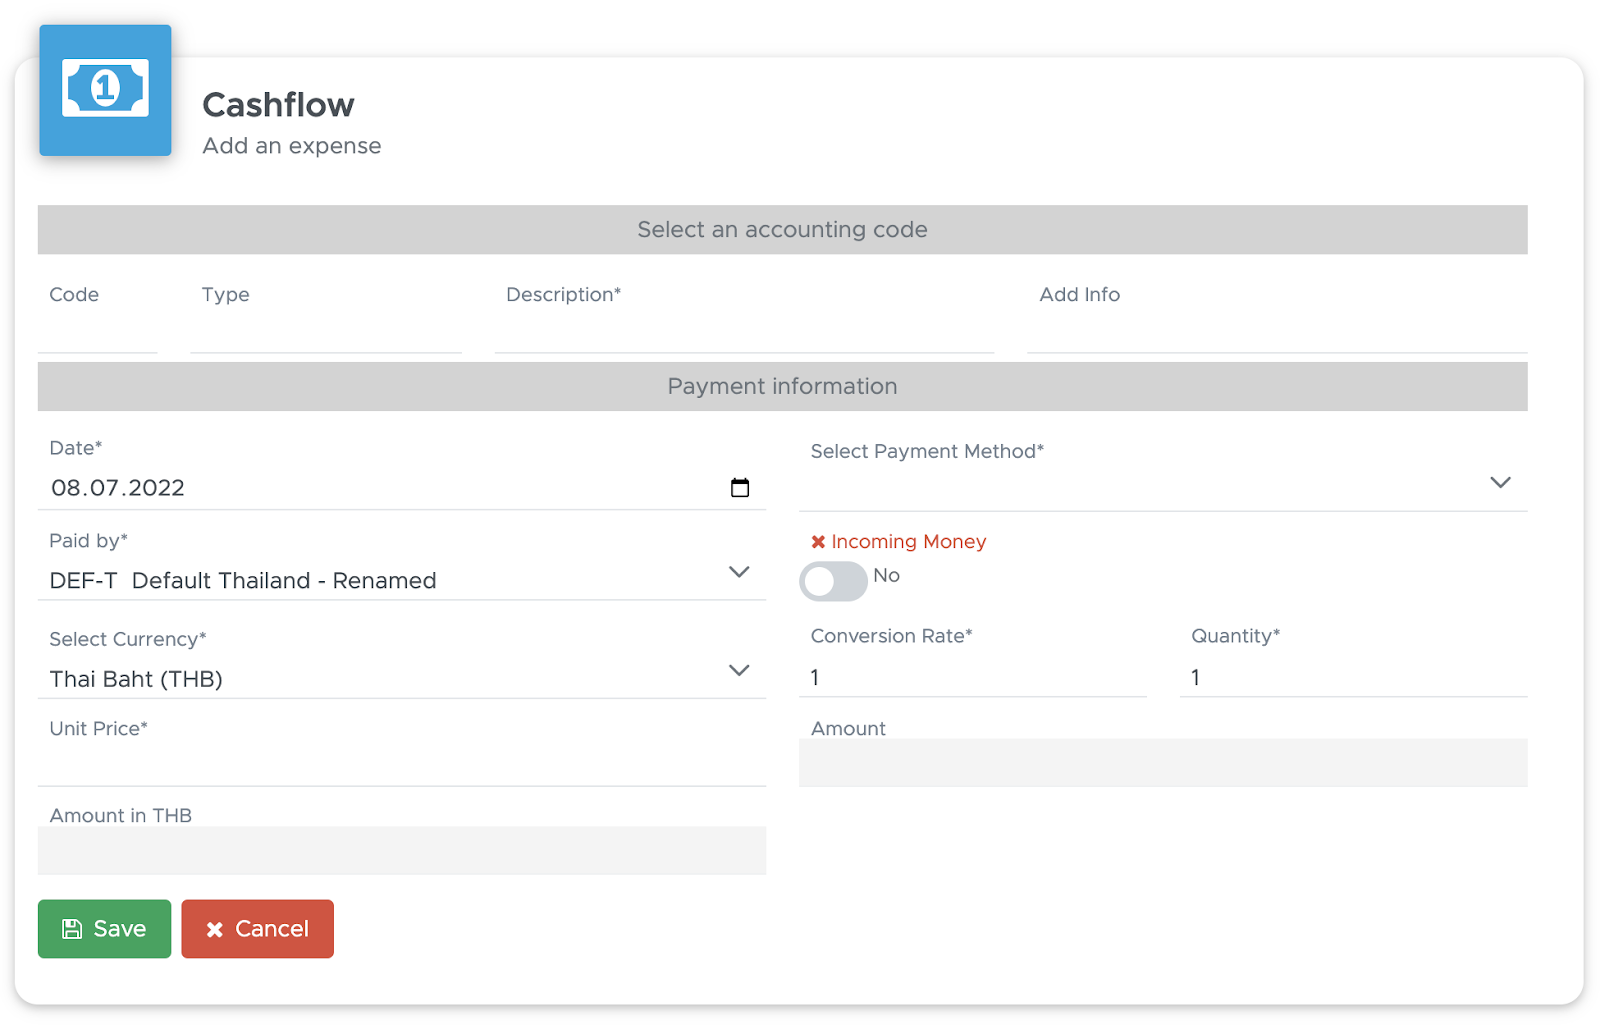Image resolution: width=1600 pixels, height=1034 pixels.
Task: Click the Amount read-only field
Action: [x=1163, y=763]
